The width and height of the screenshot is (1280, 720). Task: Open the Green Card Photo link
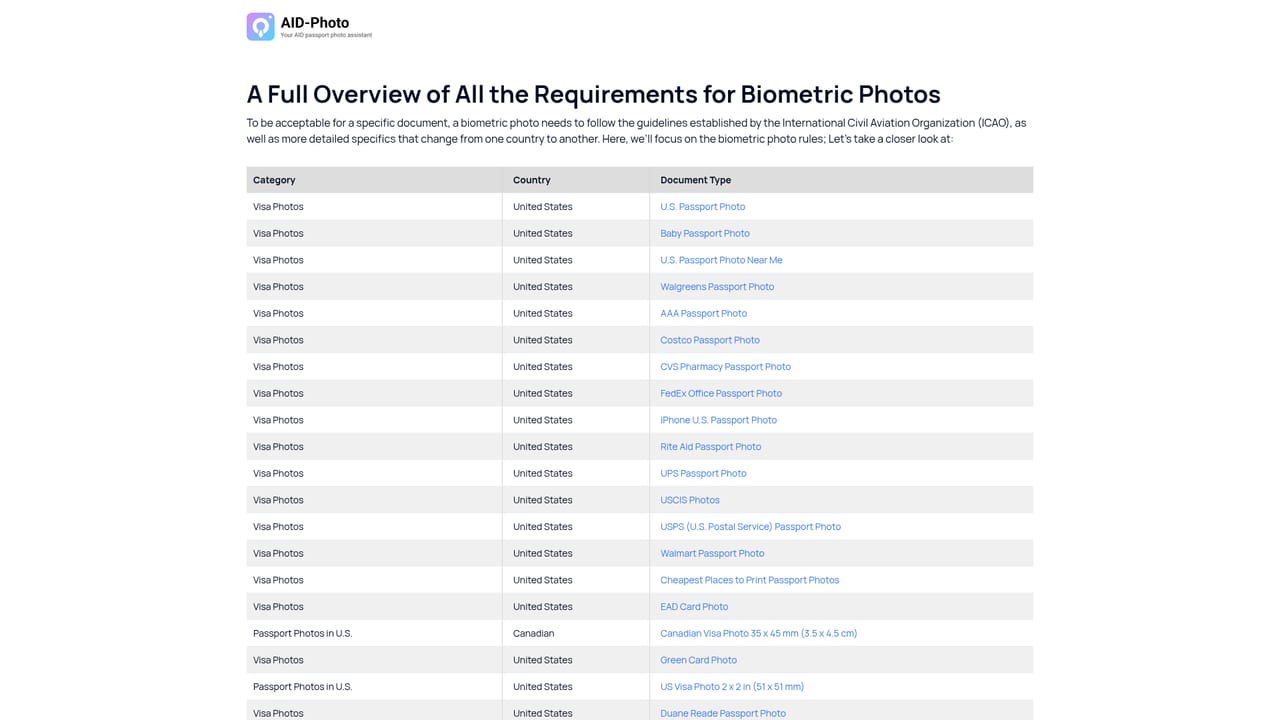click(x=698, y=660)
